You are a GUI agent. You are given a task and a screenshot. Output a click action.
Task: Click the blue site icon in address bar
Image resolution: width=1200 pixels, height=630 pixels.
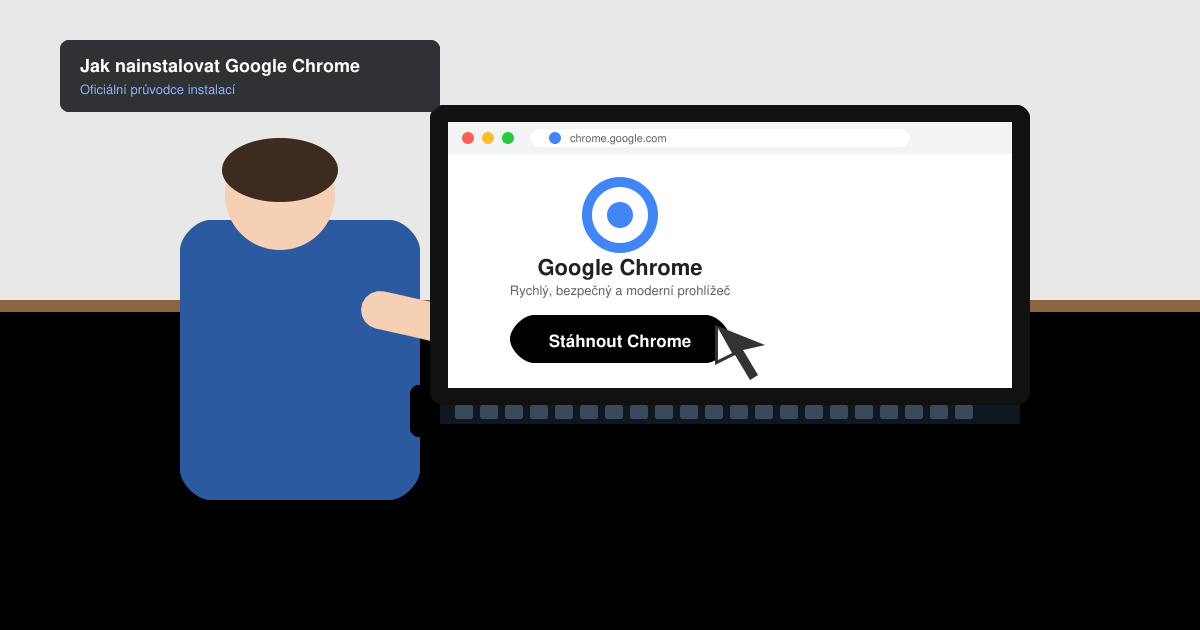555,138
